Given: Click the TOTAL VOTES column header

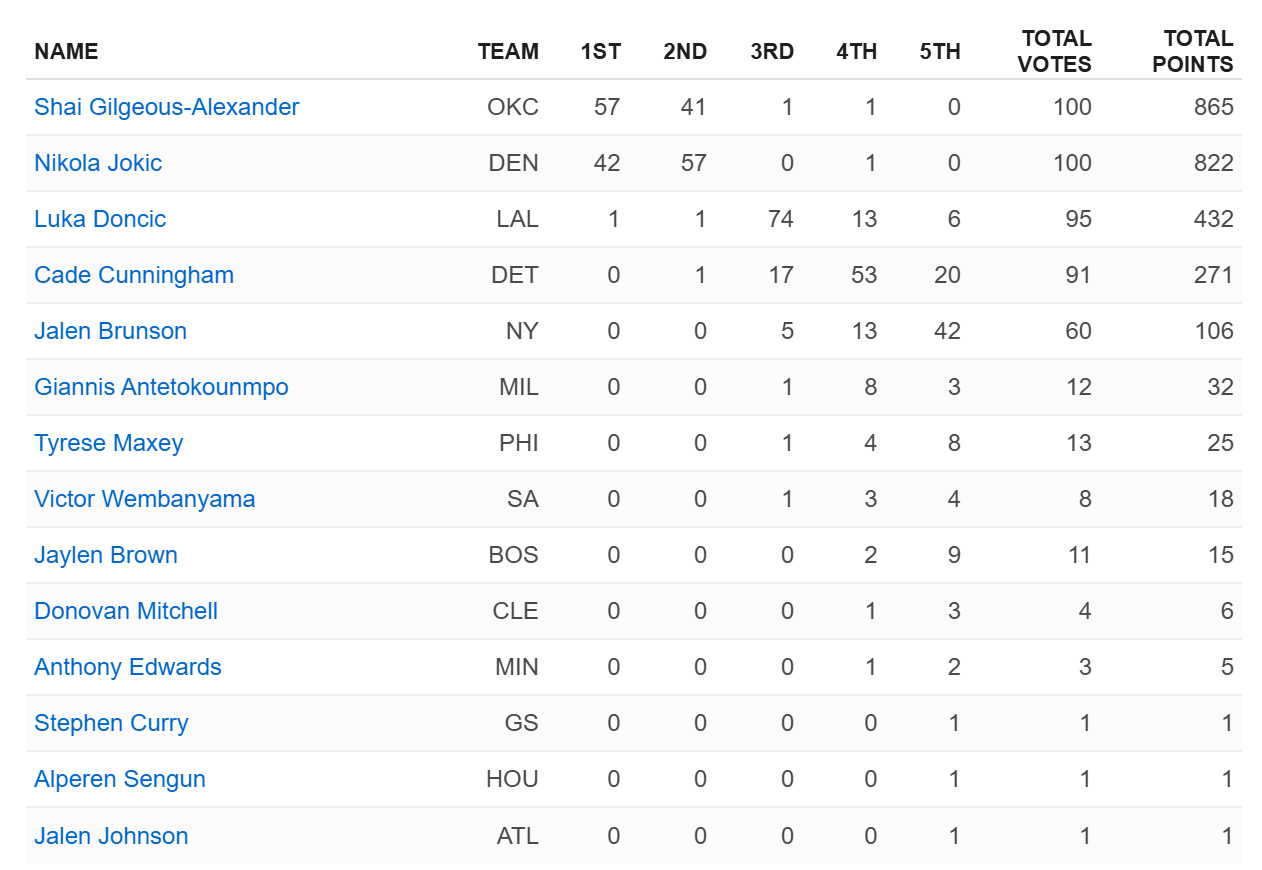Looking at the screenshot, I should click(1054, 52).
